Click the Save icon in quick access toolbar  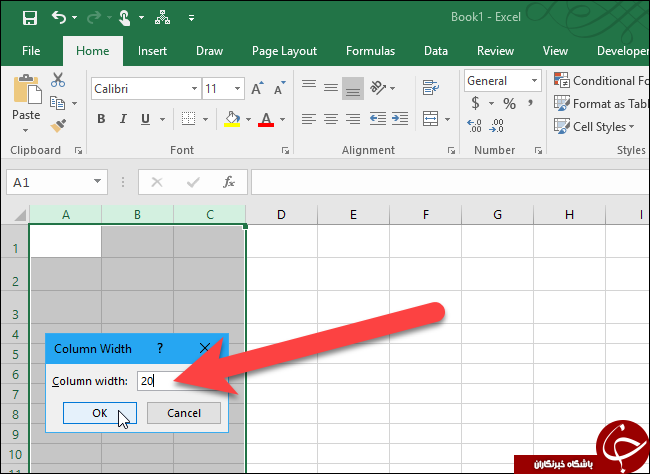[x=30, y=18]
